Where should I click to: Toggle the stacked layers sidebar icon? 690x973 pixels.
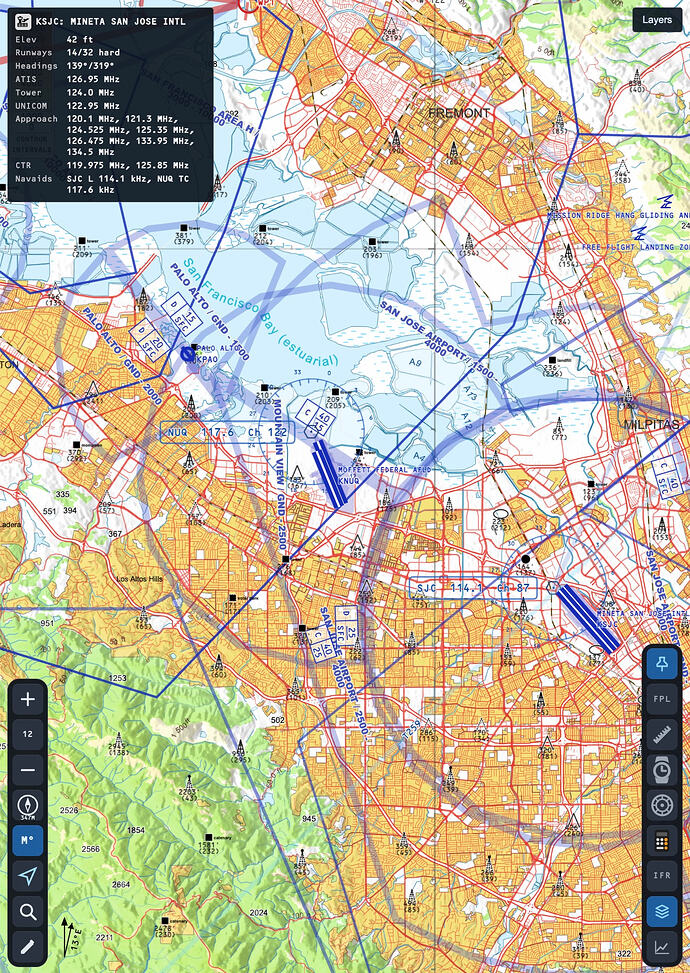(x=662, y=912)
